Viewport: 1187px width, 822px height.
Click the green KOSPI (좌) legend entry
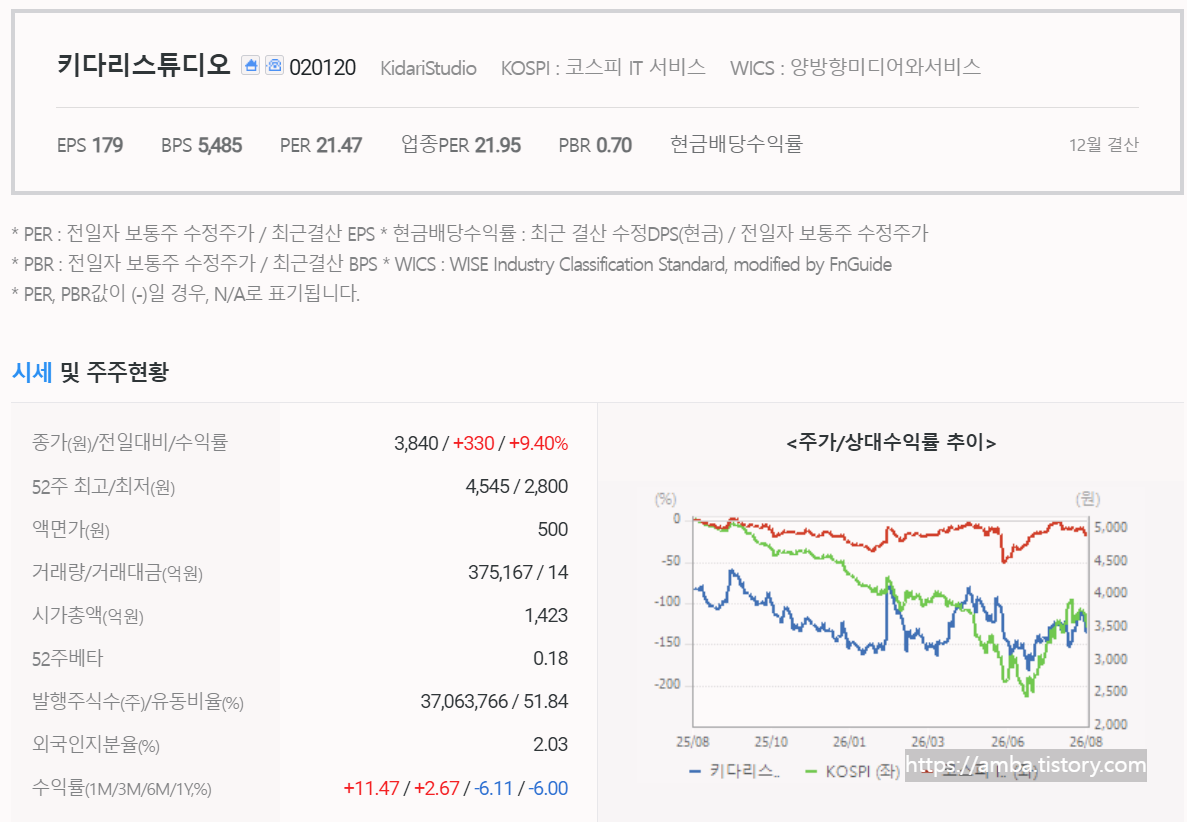pyautogui.click(x=852, y=771)
